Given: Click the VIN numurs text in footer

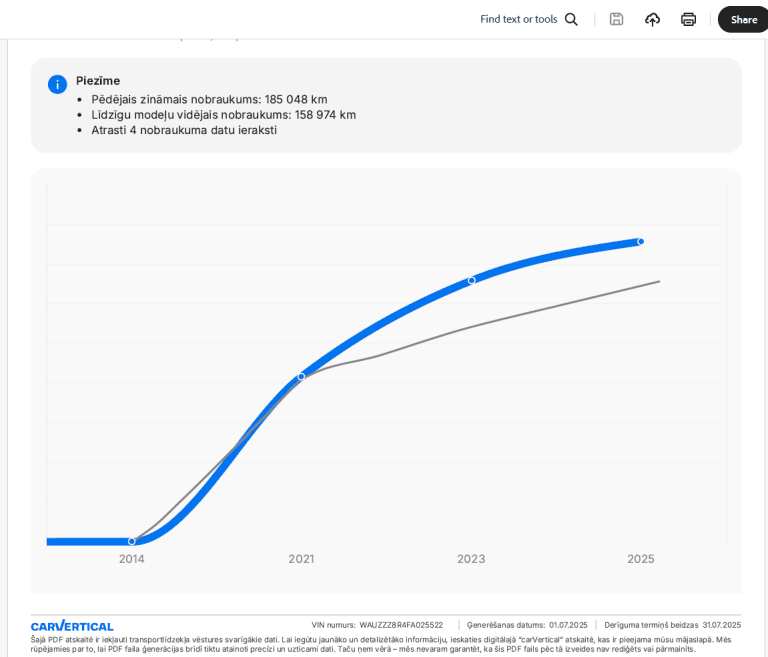Looking at the screenshot, I should click(x=377, y=625).
